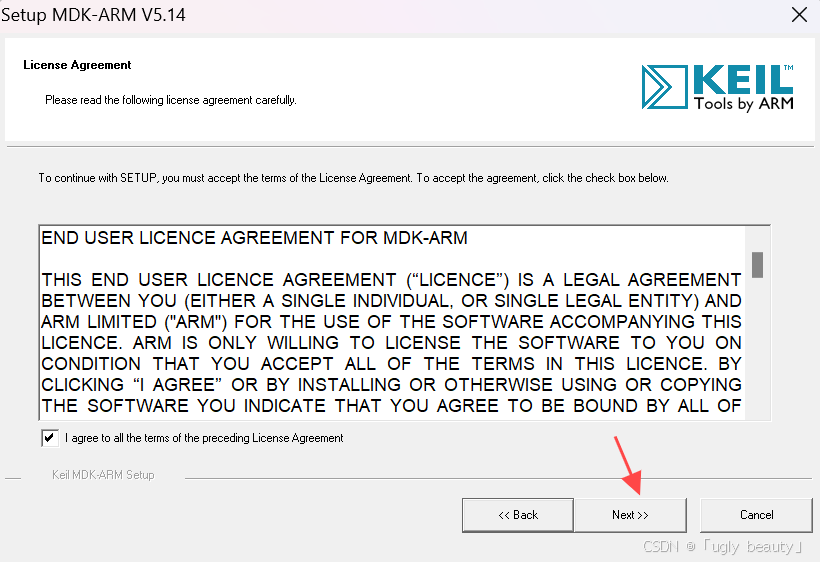Viewport: 820px width, 562px height.
Task: Click the license text scrollbar thumb
Action: click(x=757, y=265)
